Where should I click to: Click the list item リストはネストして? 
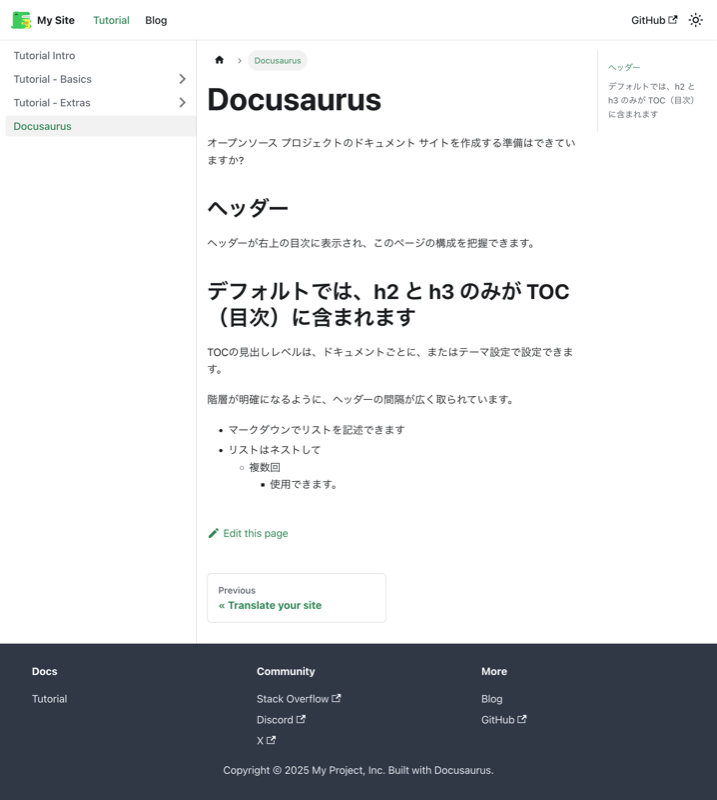point(275,450)
